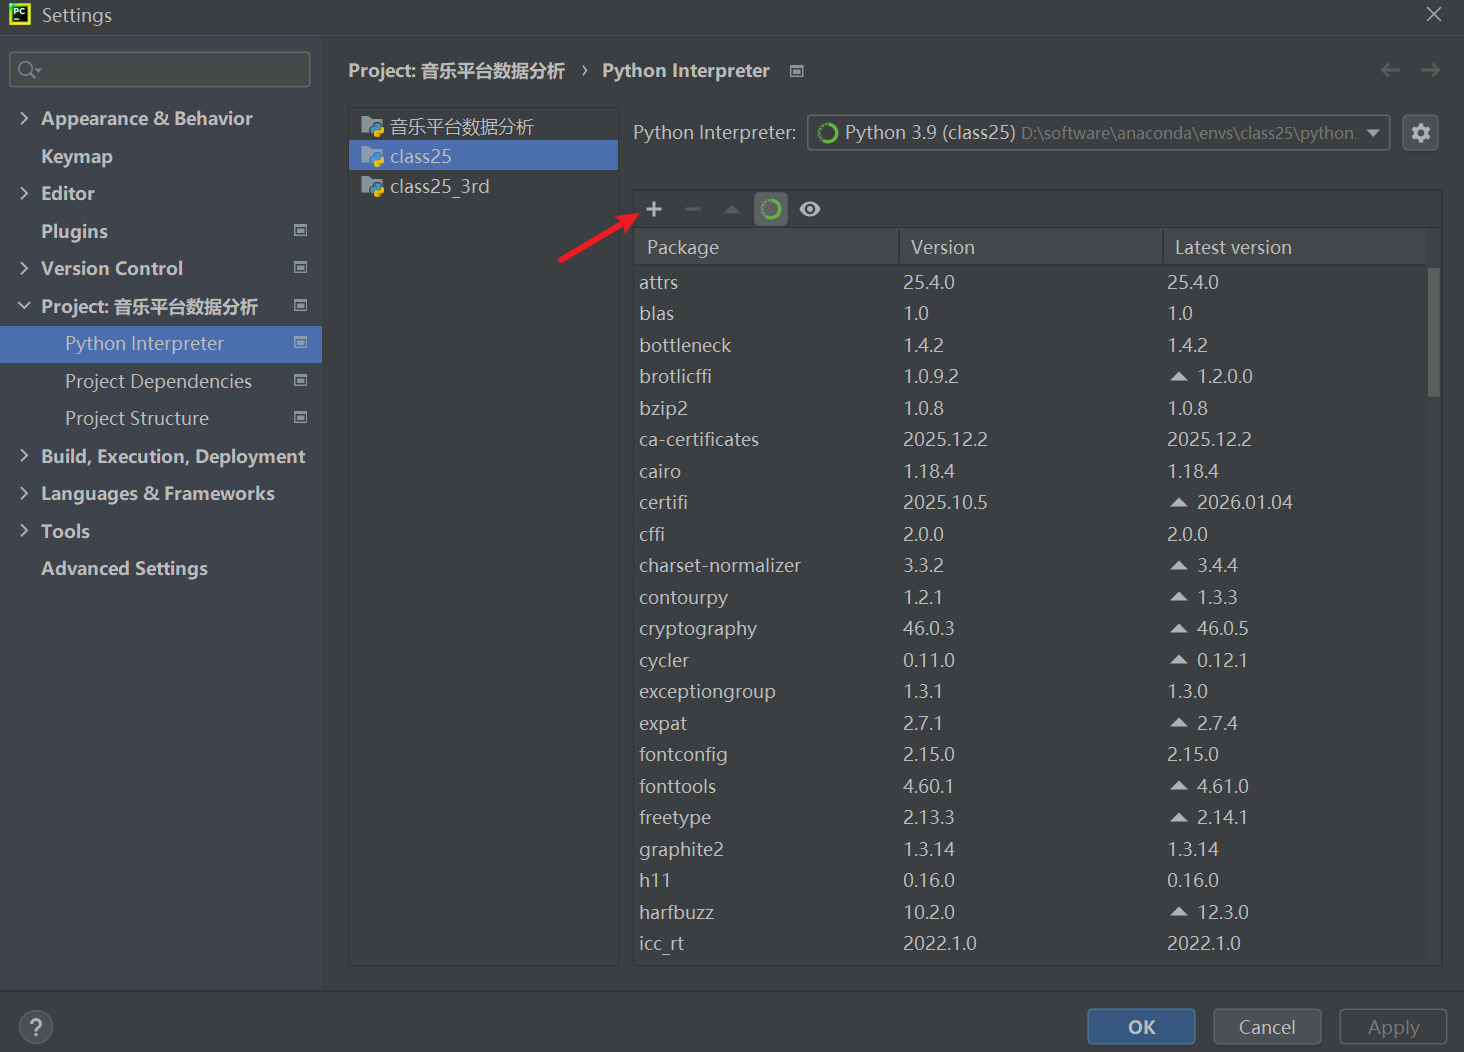
Task: Select class25_3rd project entry
Action: tap(483, 186)
